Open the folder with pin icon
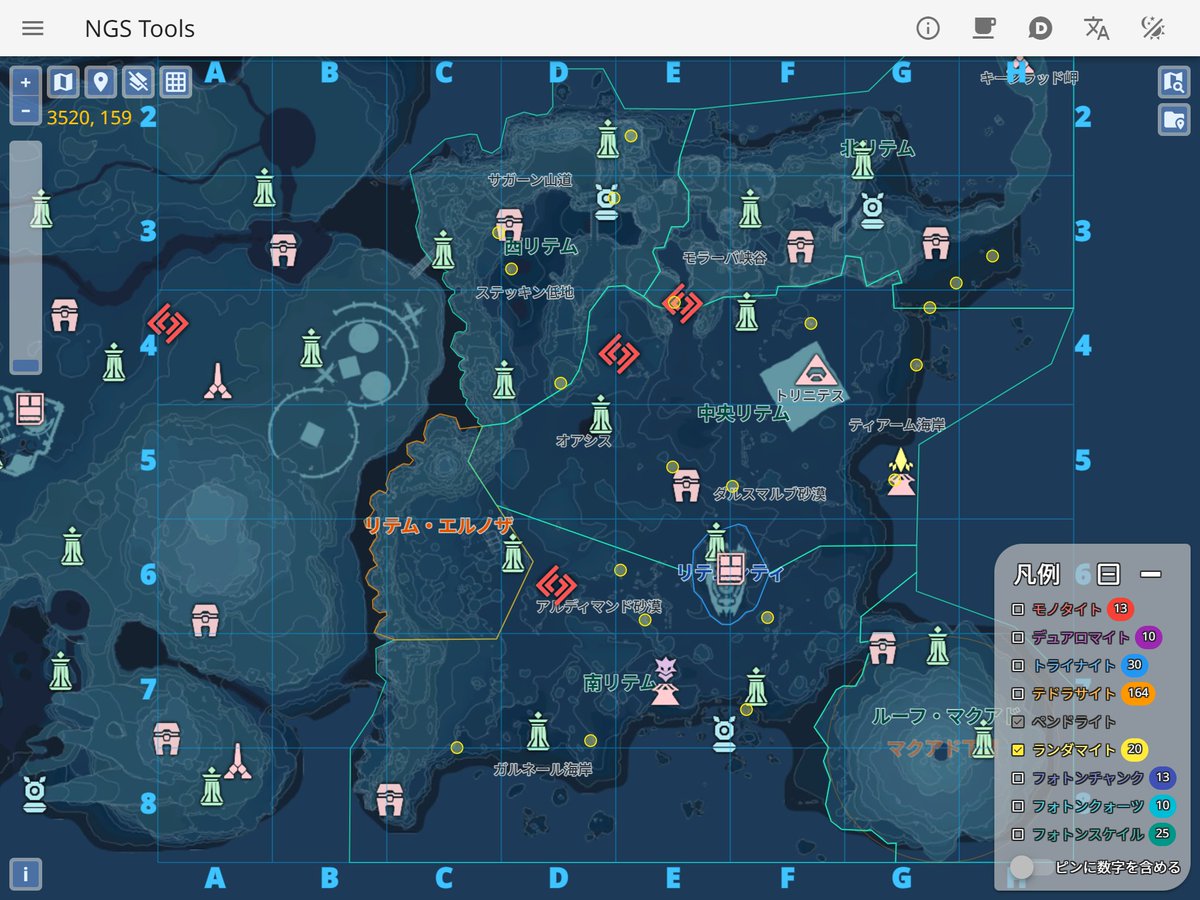The height and width of the screenshot is (900, 1200). pyautogui.click(x=1174, y=120)
